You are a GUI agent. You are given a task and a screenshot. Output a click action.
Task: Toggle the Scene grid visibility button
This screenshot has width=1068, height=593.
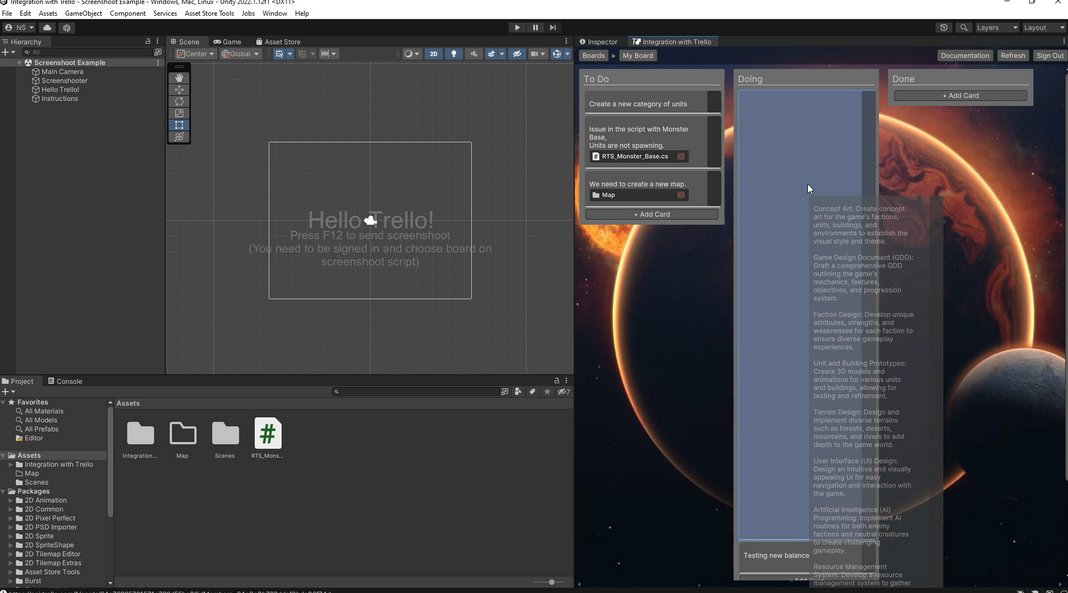[279, 54]
